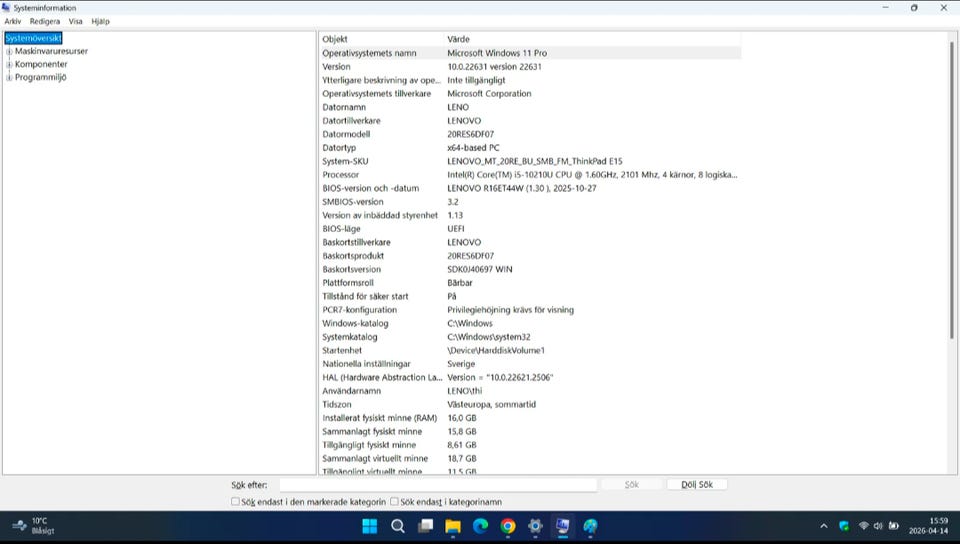Expand the Maskinvaruresurser tree node
This screenshot has width=960, height=544.
point(9,51)
